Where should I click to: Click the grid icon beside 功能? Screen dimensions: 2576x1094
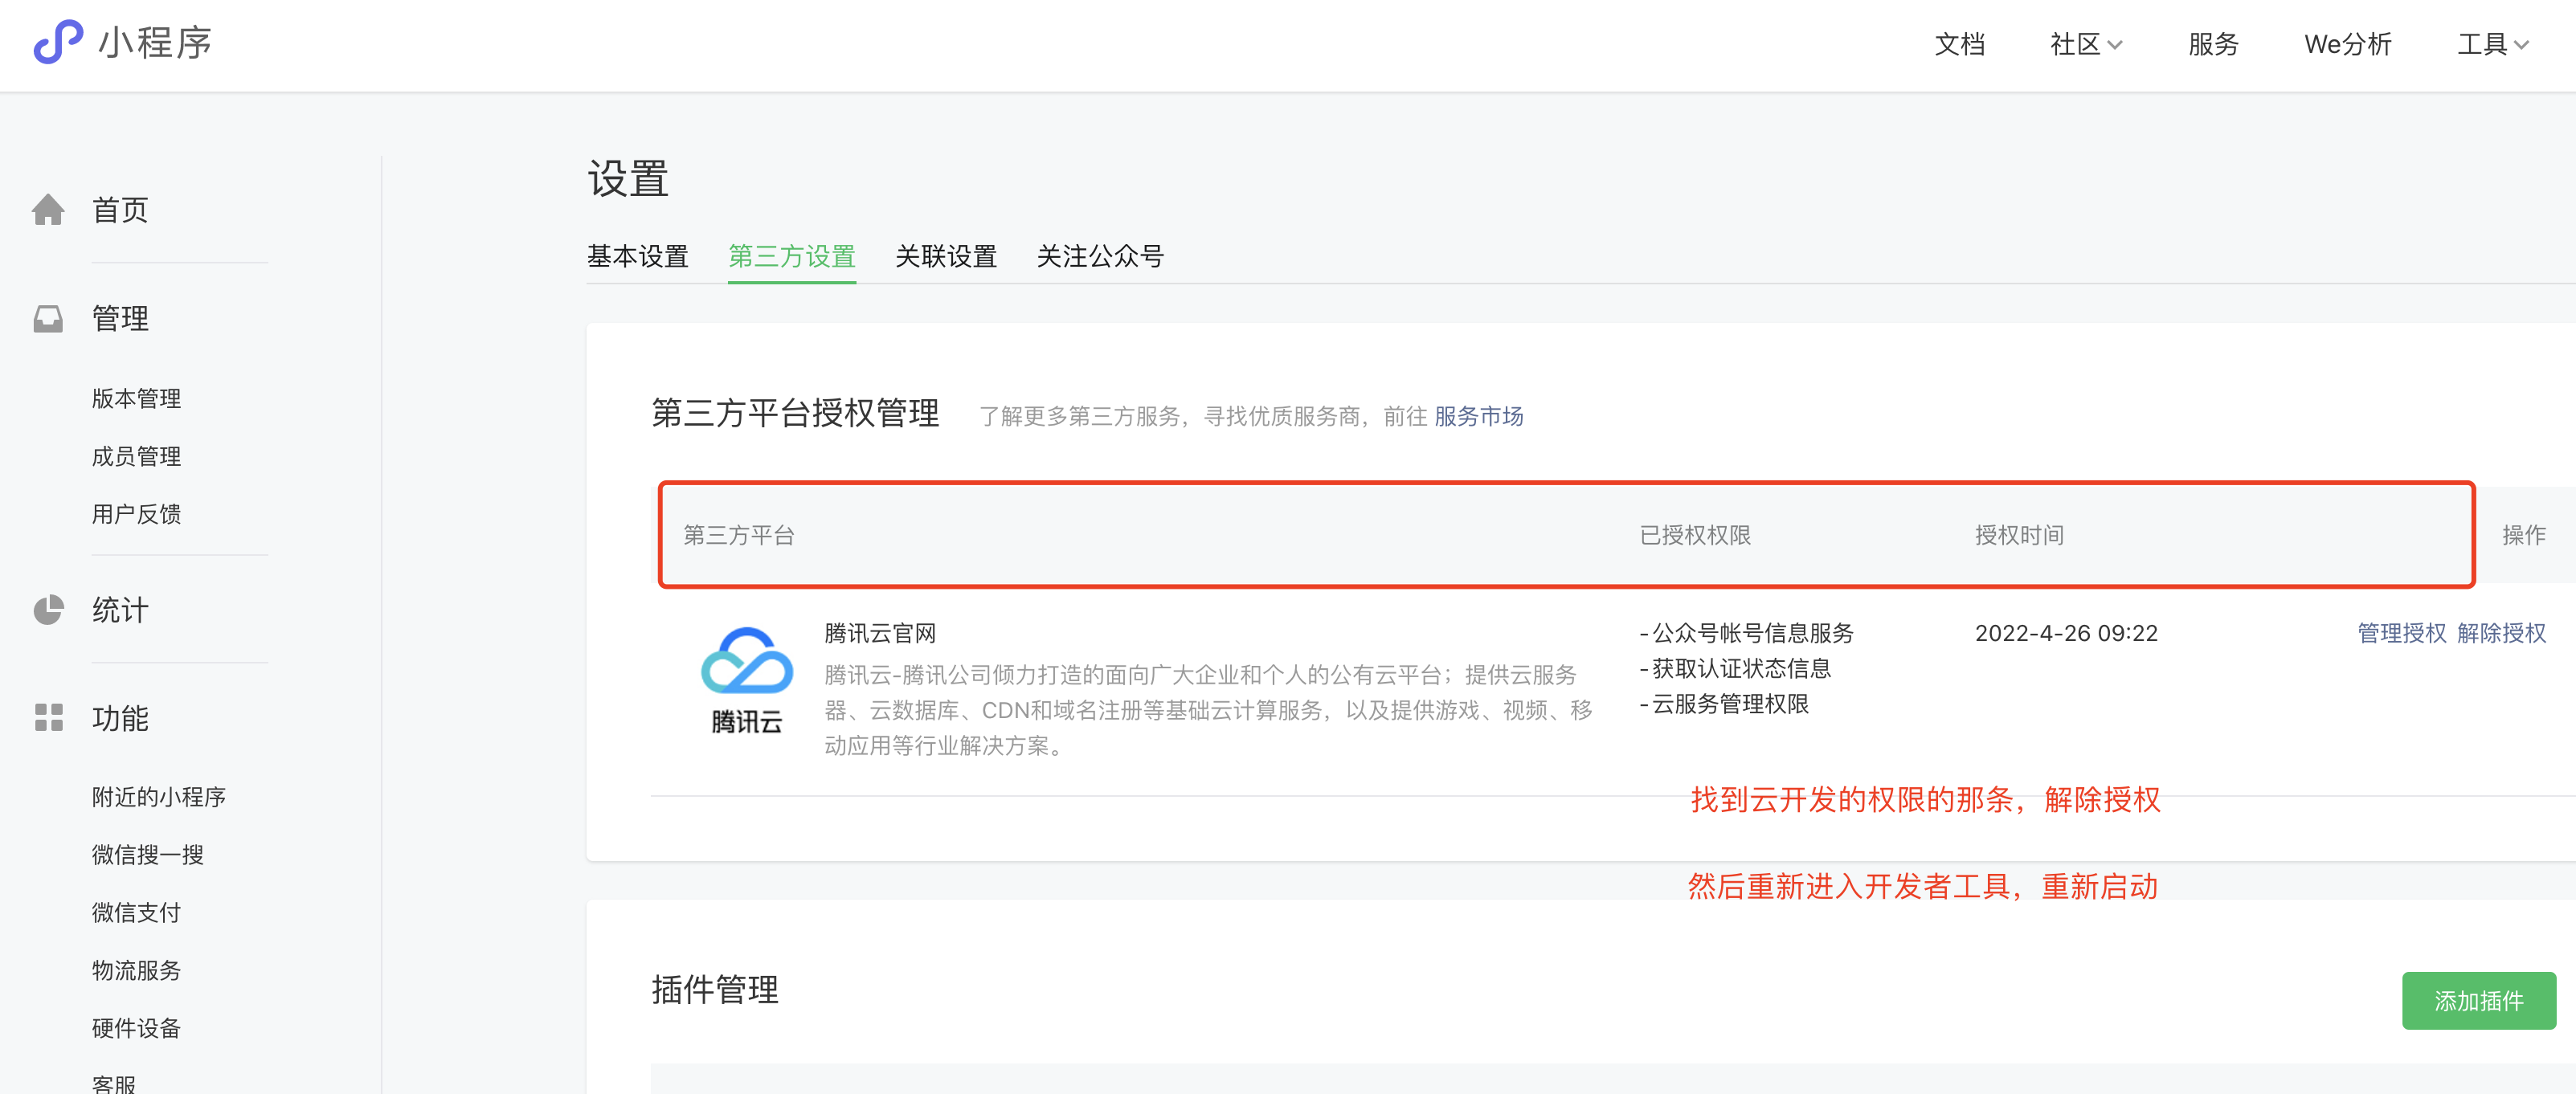tap(48, 718)
